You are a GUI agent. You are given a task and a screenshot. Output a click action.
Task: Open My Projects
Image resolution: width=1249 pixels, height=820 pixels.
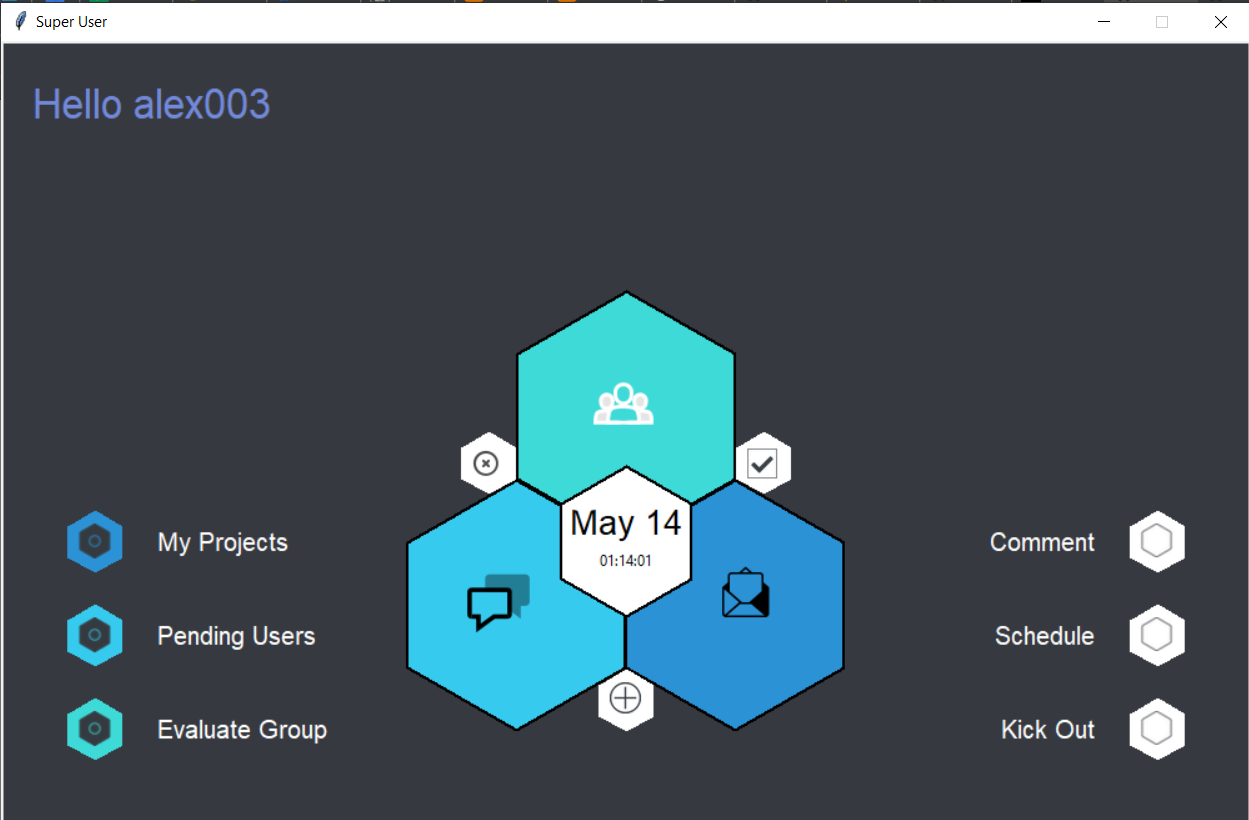[223, 543]
